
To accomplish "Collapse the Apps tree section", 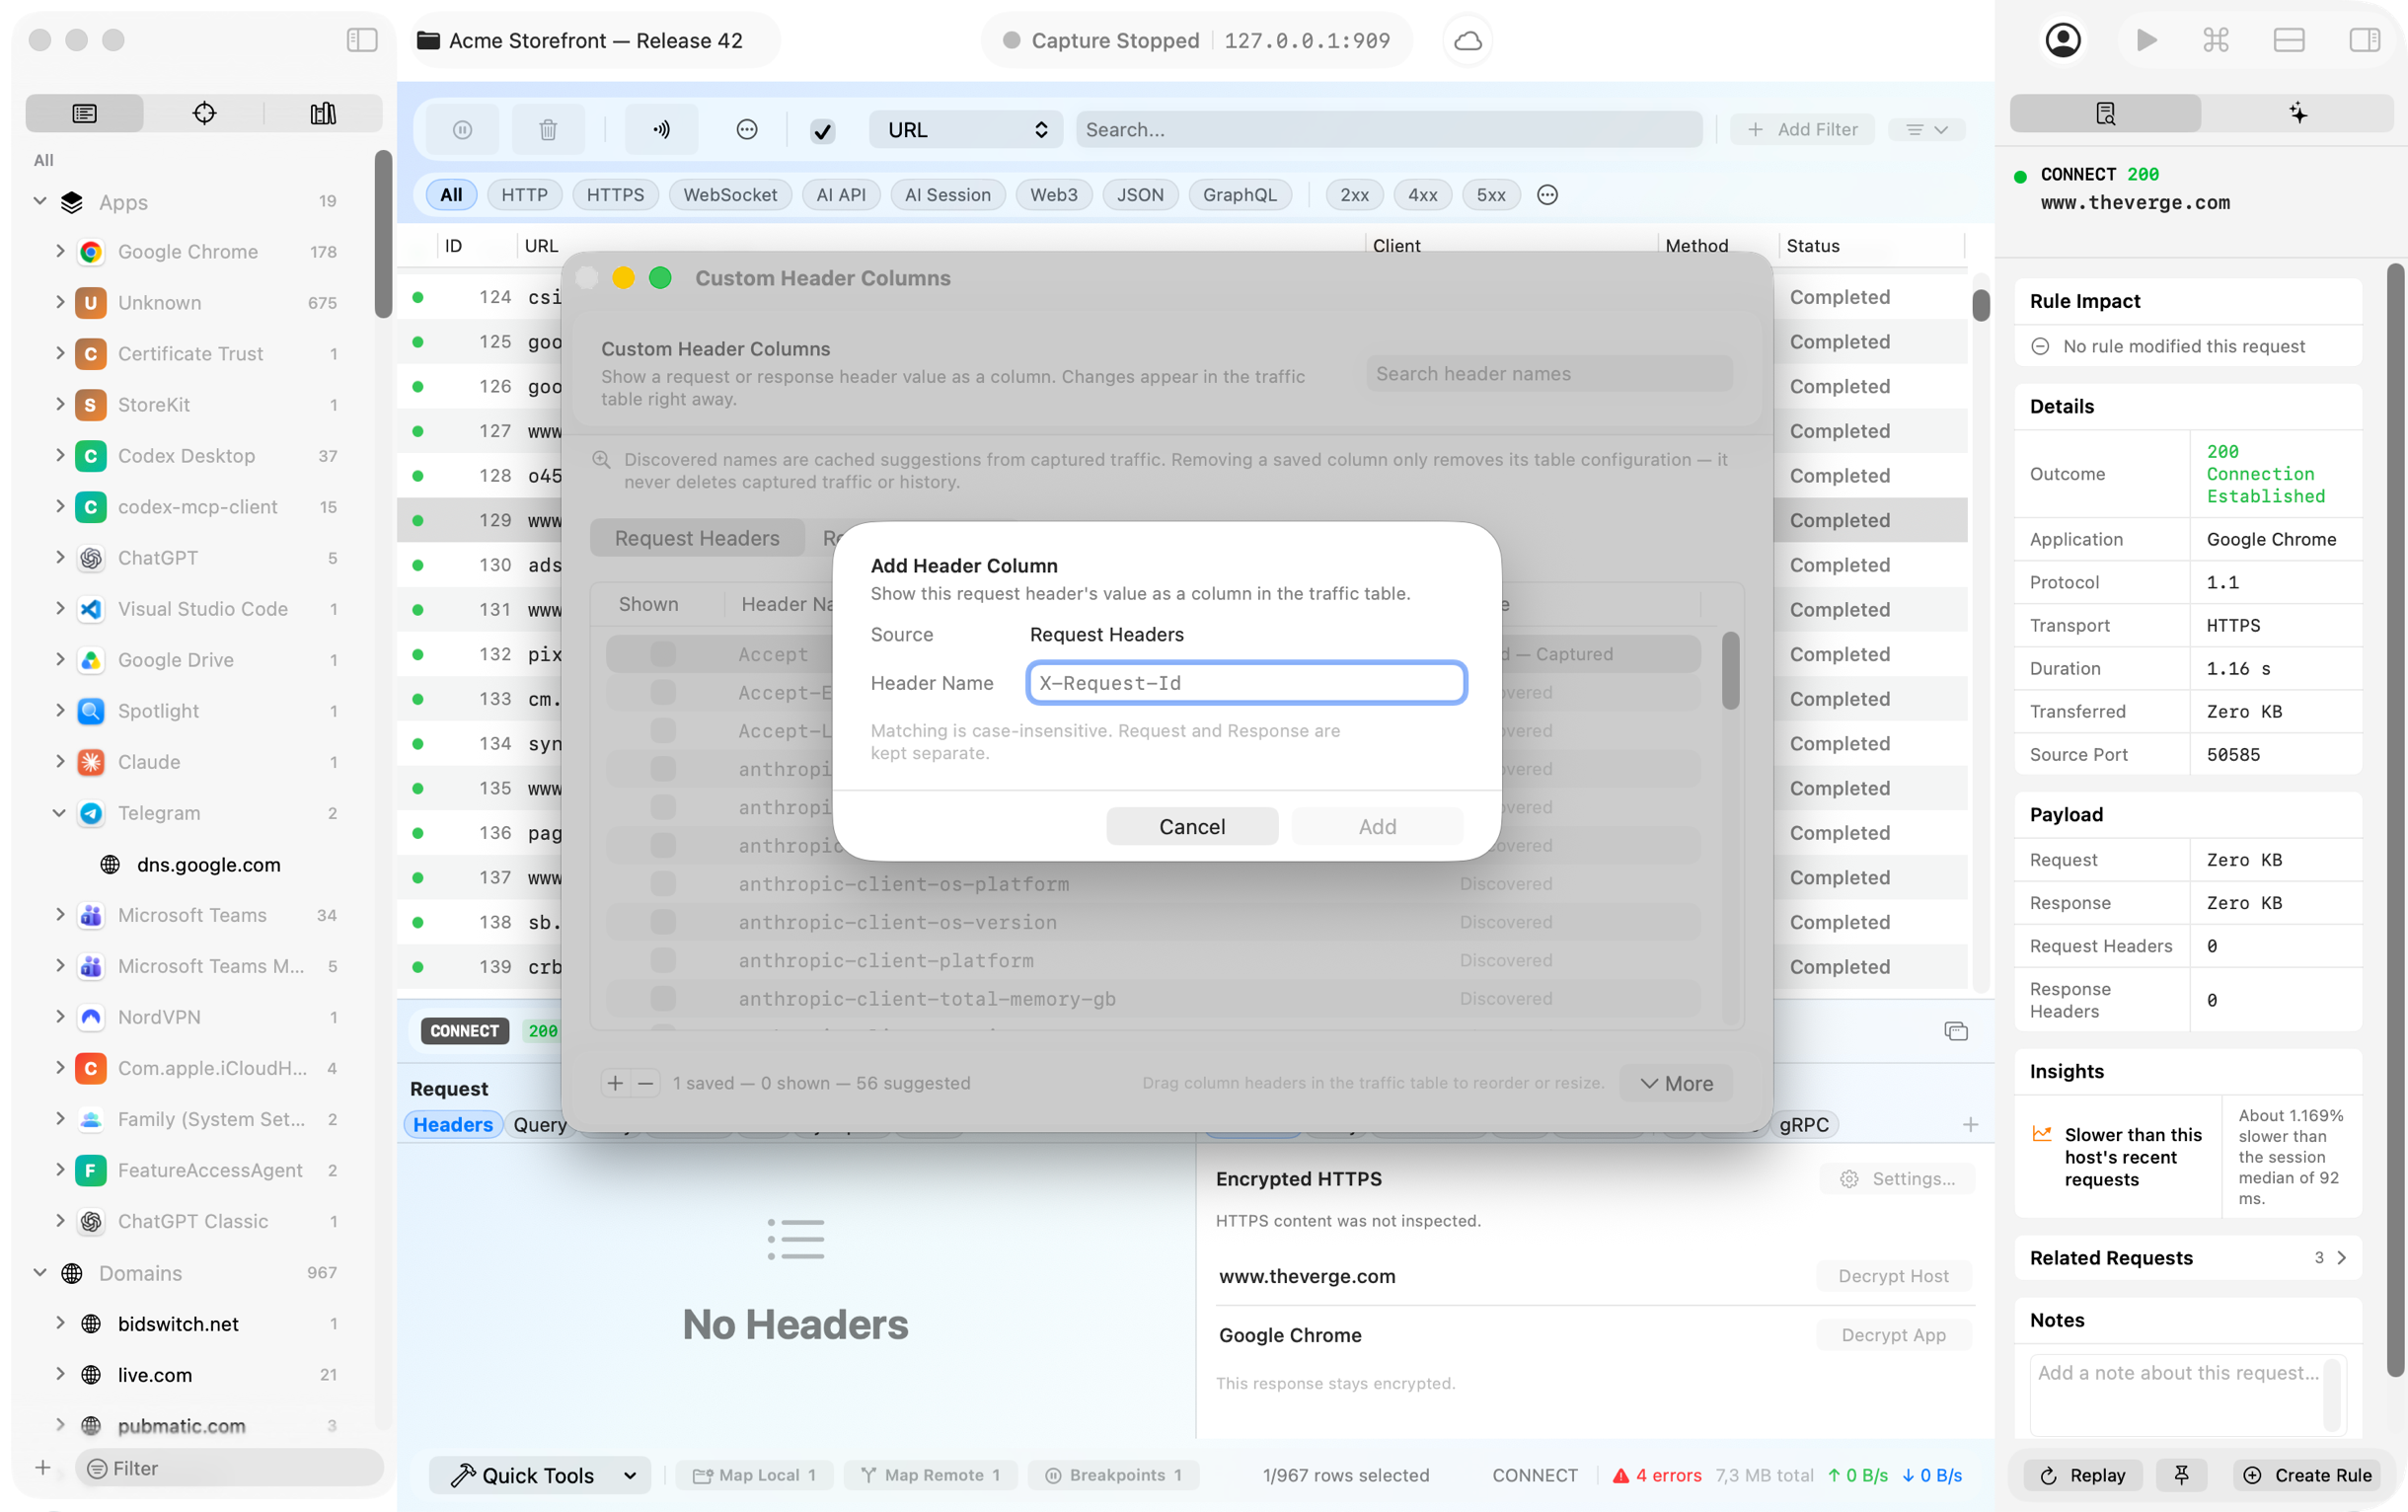I will click(x=40, y=202).
